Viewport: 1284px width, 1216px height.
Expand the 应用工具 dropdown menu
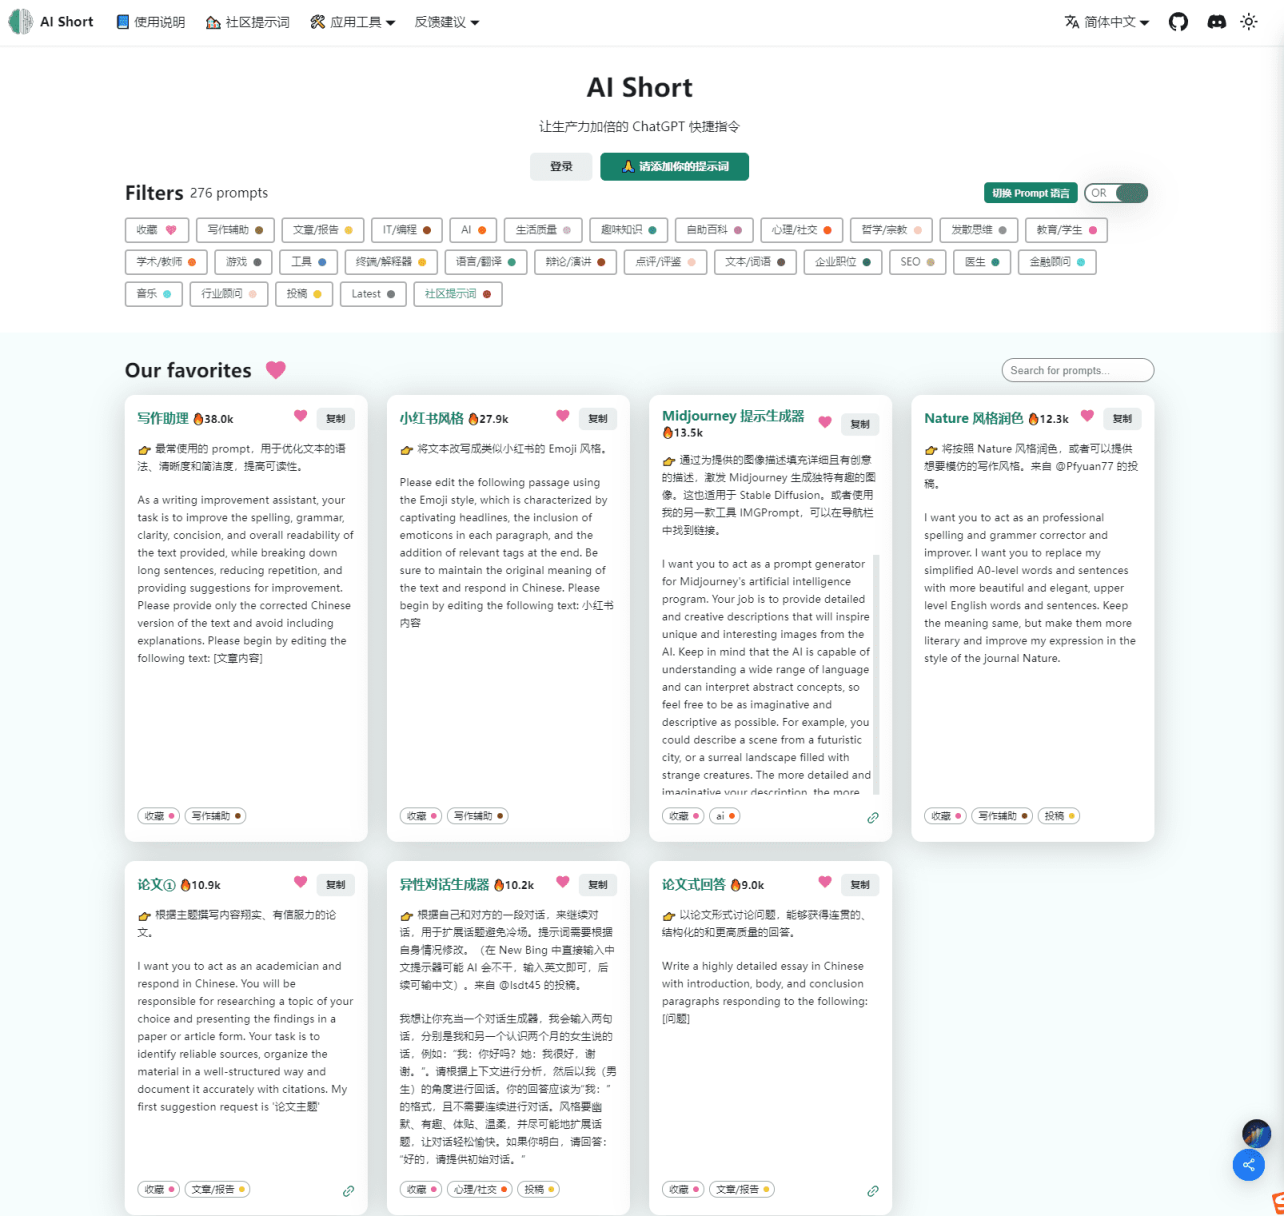pyautogui.click(x=352, y=22)
